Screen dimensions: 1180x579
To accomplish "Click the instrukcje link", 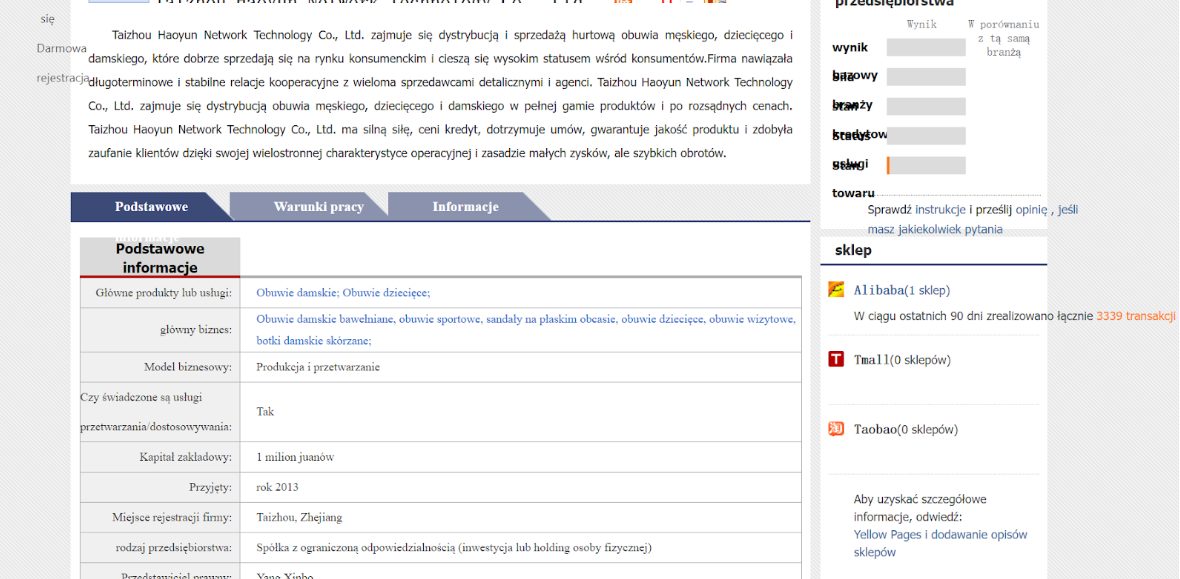I will (x=940, y=210).
